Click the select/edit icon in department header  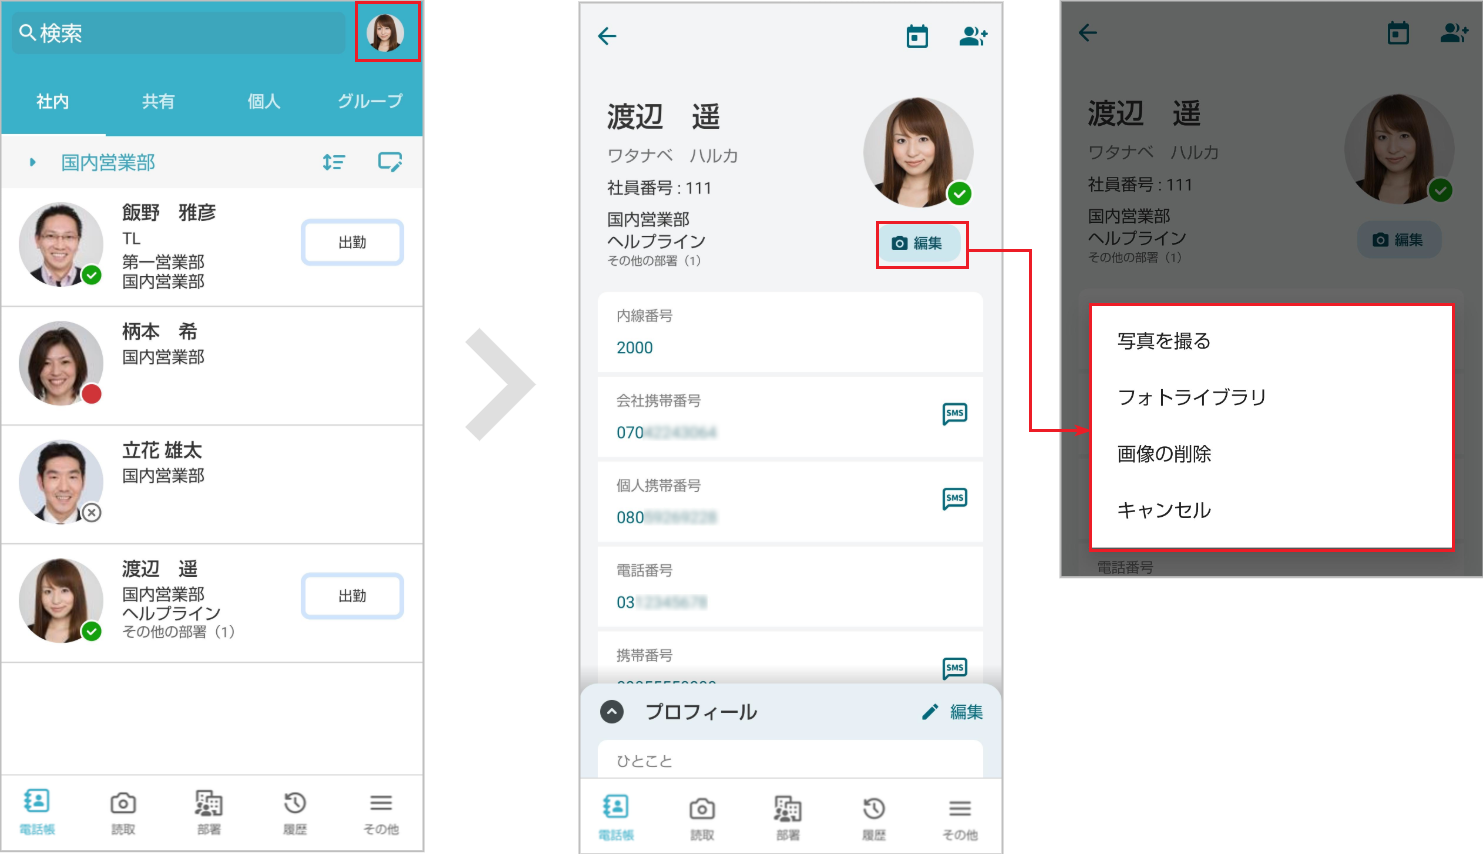[x=390, y=162]
